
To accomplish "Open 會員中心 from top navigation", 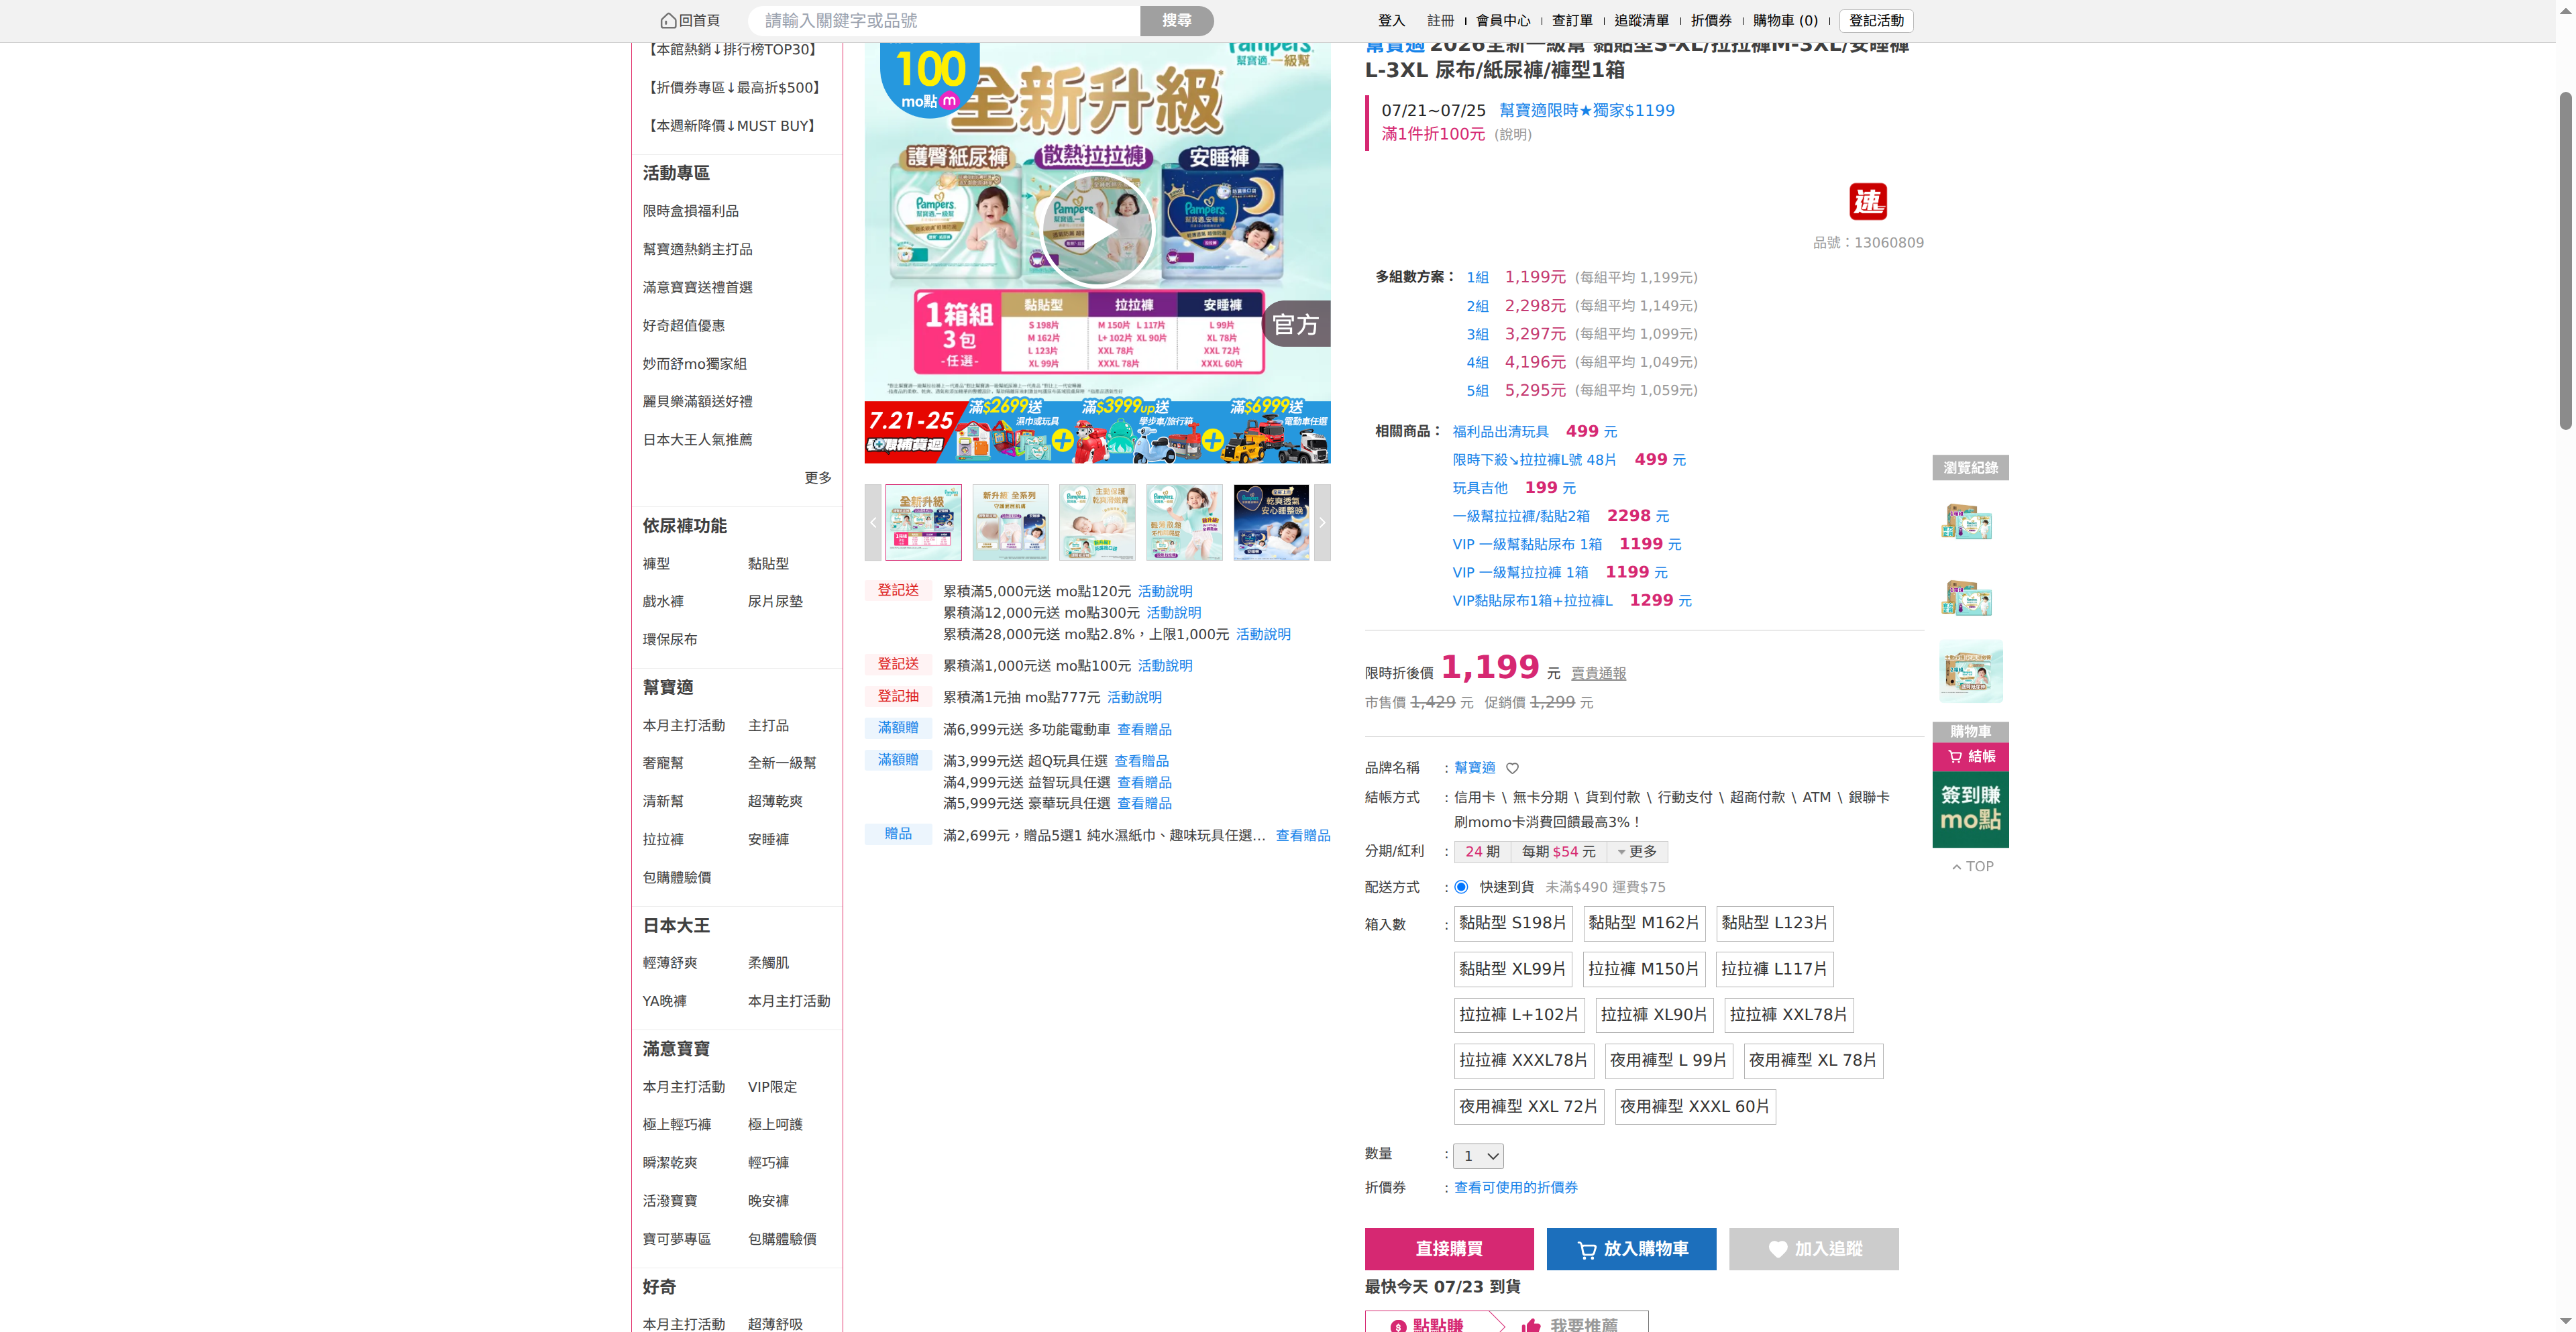I will 1503,21.
